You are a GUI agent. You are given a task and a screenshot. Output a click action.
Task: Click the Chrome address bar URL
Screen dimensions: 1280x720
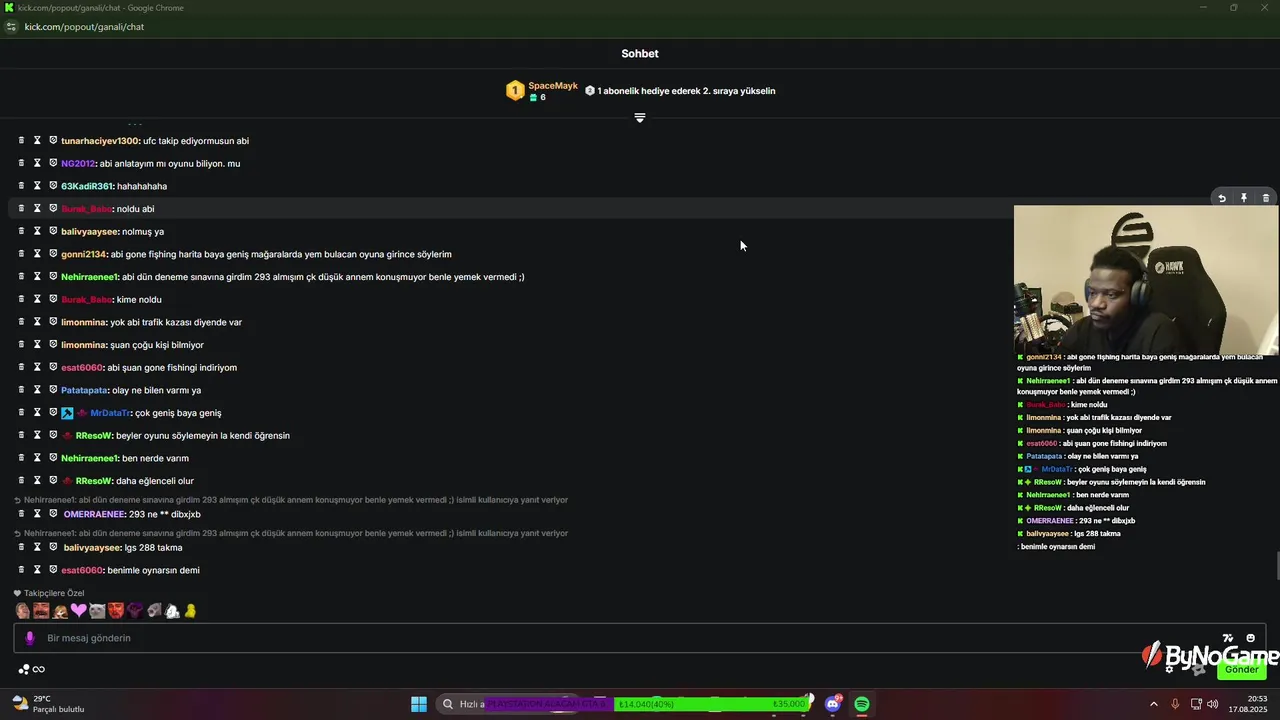(x=84, y=27)
